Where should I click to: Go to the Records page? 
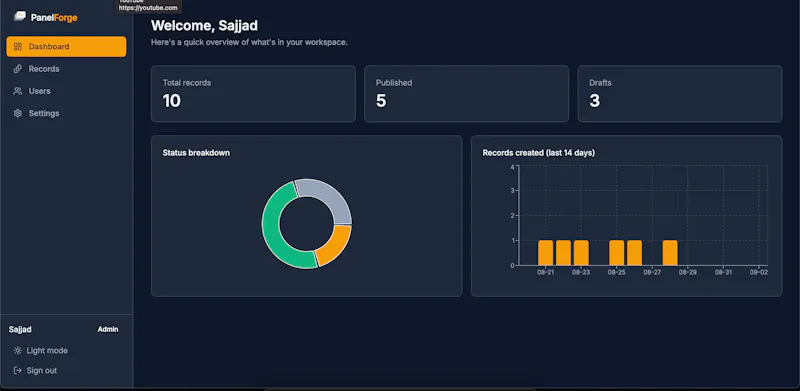tap(66, 68)
